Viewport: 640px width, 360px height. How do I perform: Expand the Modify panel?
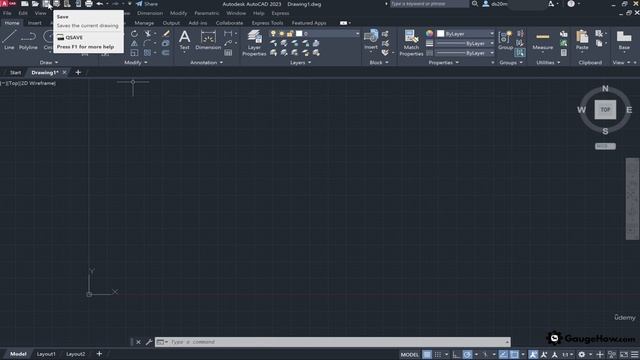tap(136, 62)
